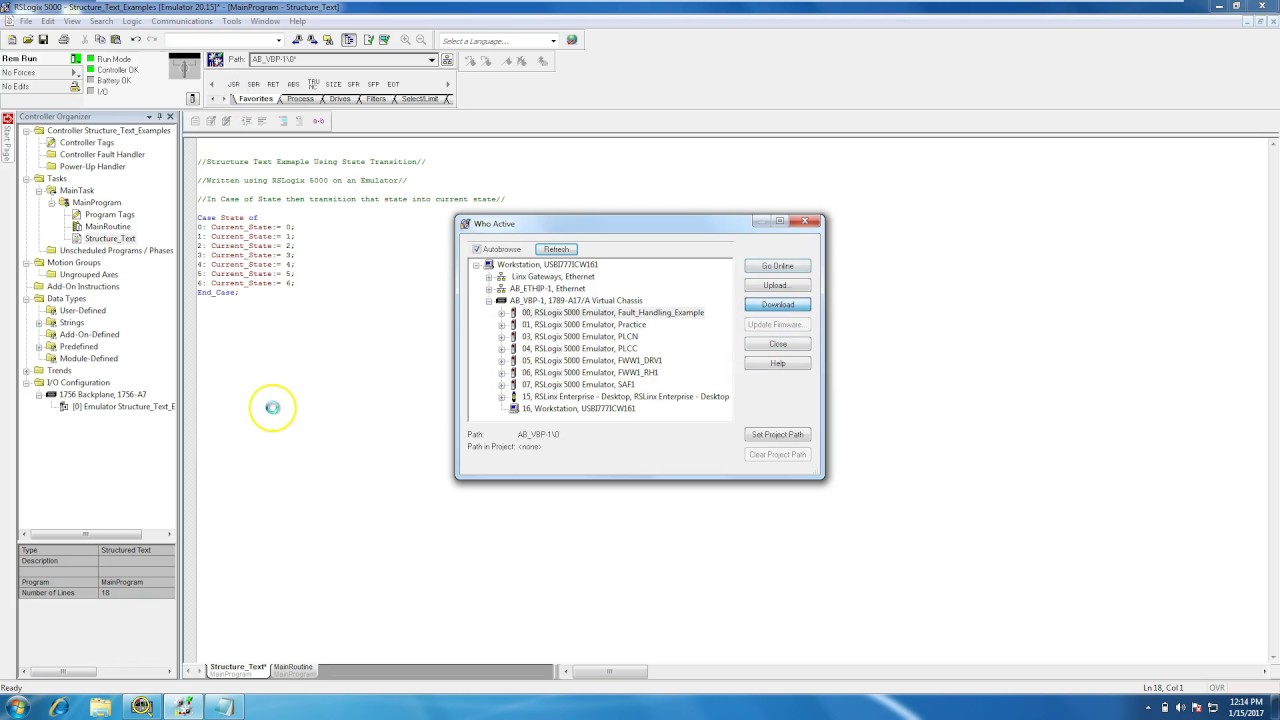Select 00 Emulator Fault_Handling_Example device
This screenshot has height=720, width=1280.
(x=612, y=313)
